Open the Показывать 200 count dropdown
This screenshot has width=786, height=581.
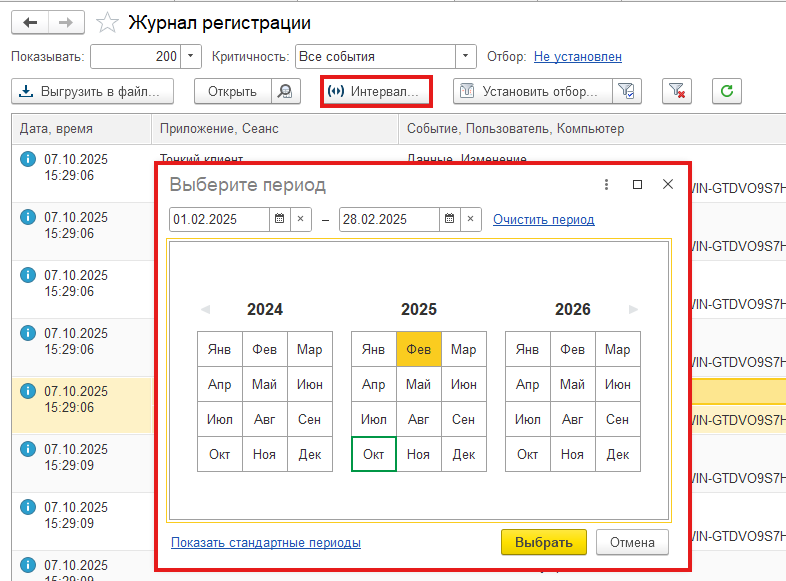pos(191,57)
